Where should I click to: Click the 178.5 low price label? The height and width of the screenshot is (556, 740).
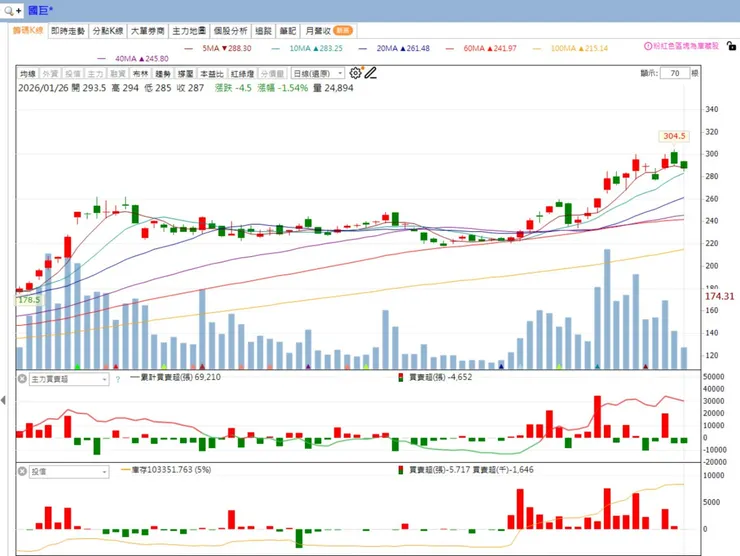pyautogui.click(x=29, y=300)
